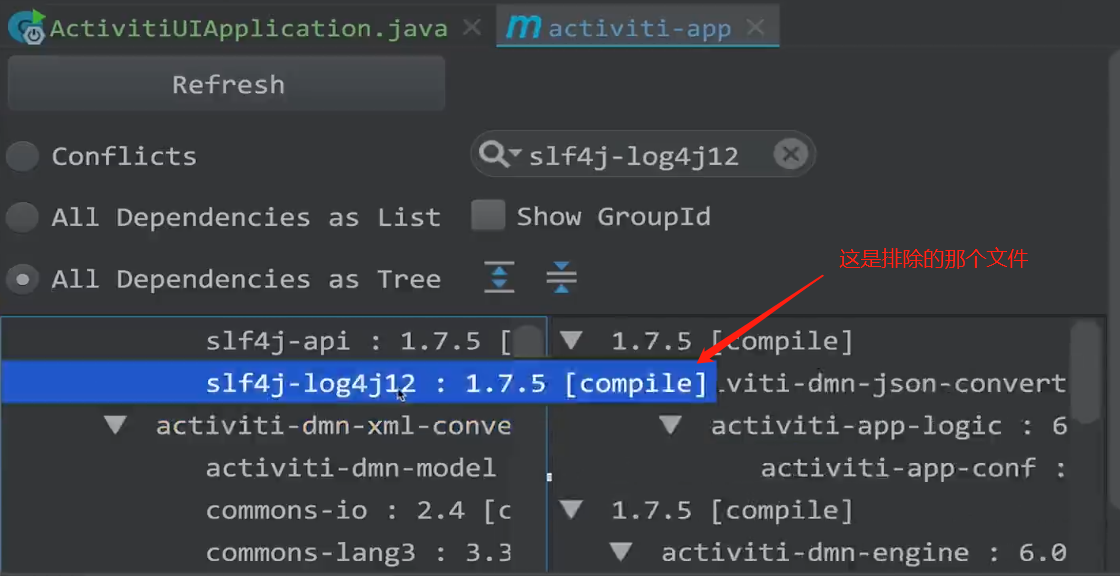This screenshot has width=1120, height=576.
Task: Close the activiti-app tab
Action: (756, 28)
